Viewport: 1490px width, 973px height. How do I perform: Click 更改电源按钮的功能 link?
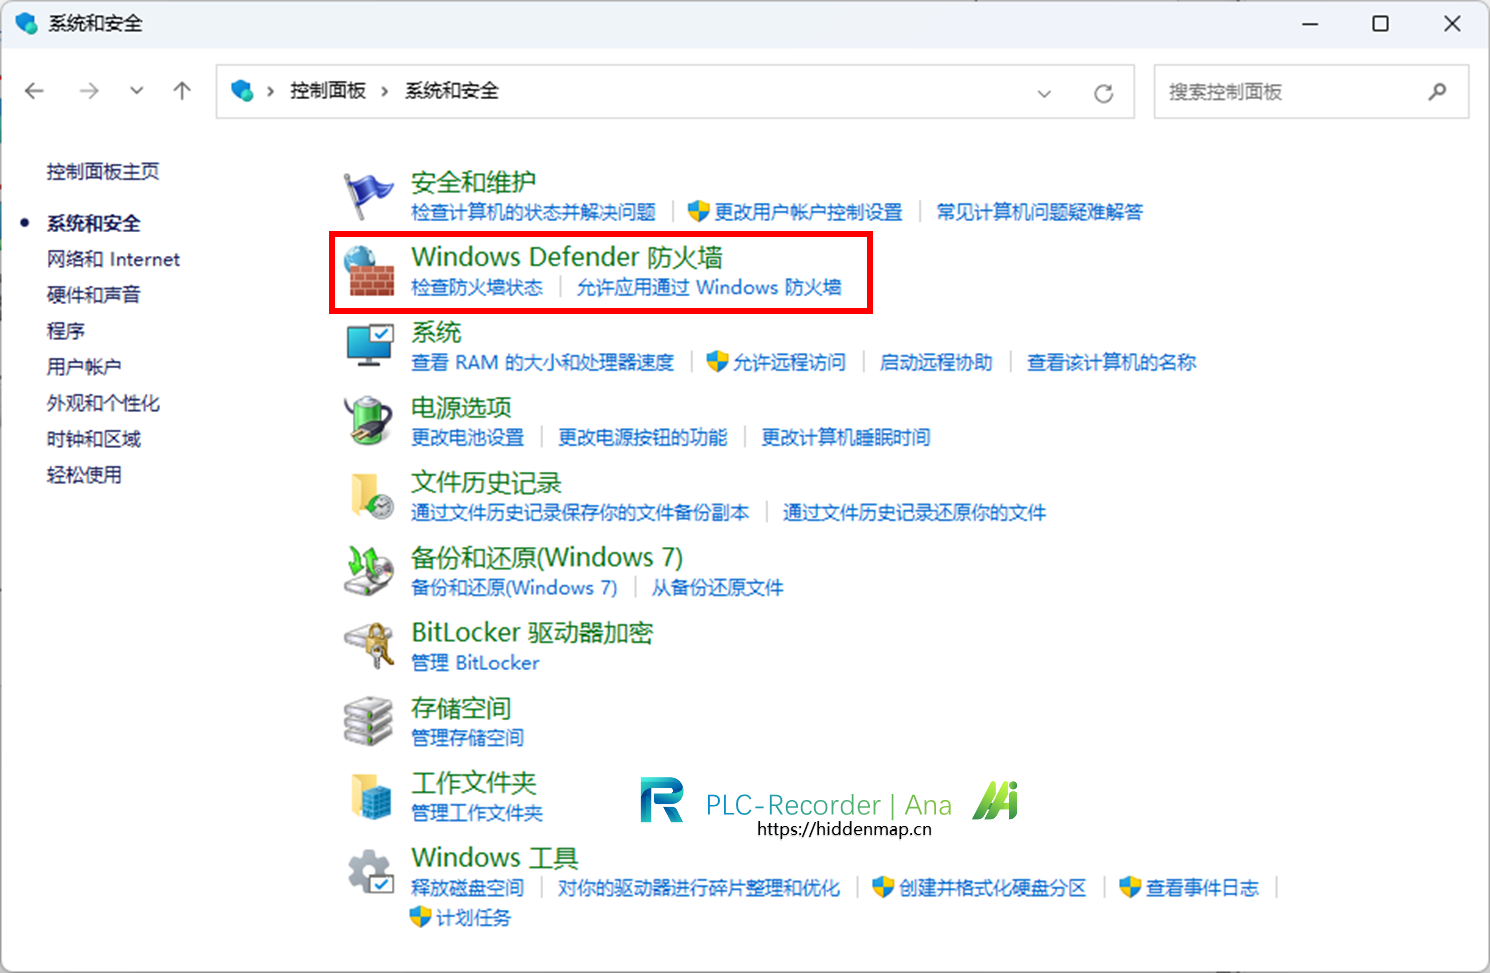pyautogui.click(x=643, y=437)
